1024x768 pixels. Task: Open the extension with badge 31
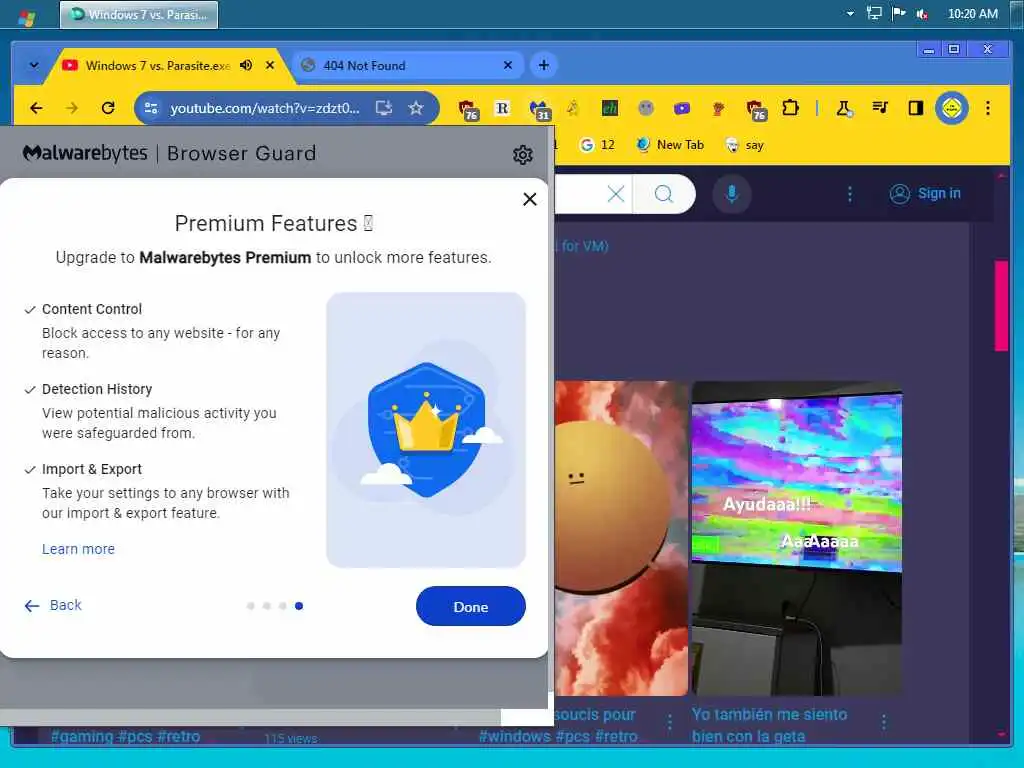pyautogui.click(x=539, y=109)
